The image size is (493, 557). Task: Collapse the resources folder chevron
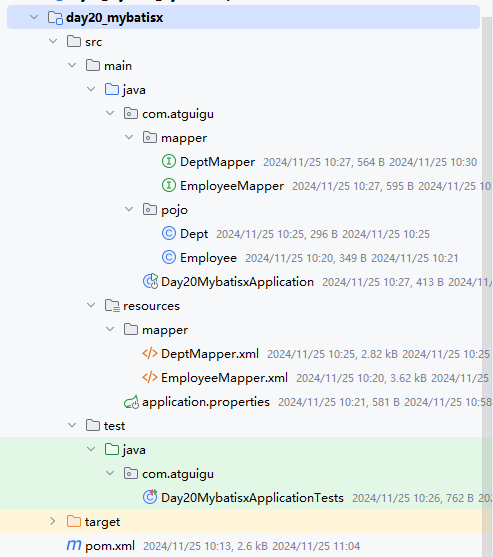click(91, 305)
